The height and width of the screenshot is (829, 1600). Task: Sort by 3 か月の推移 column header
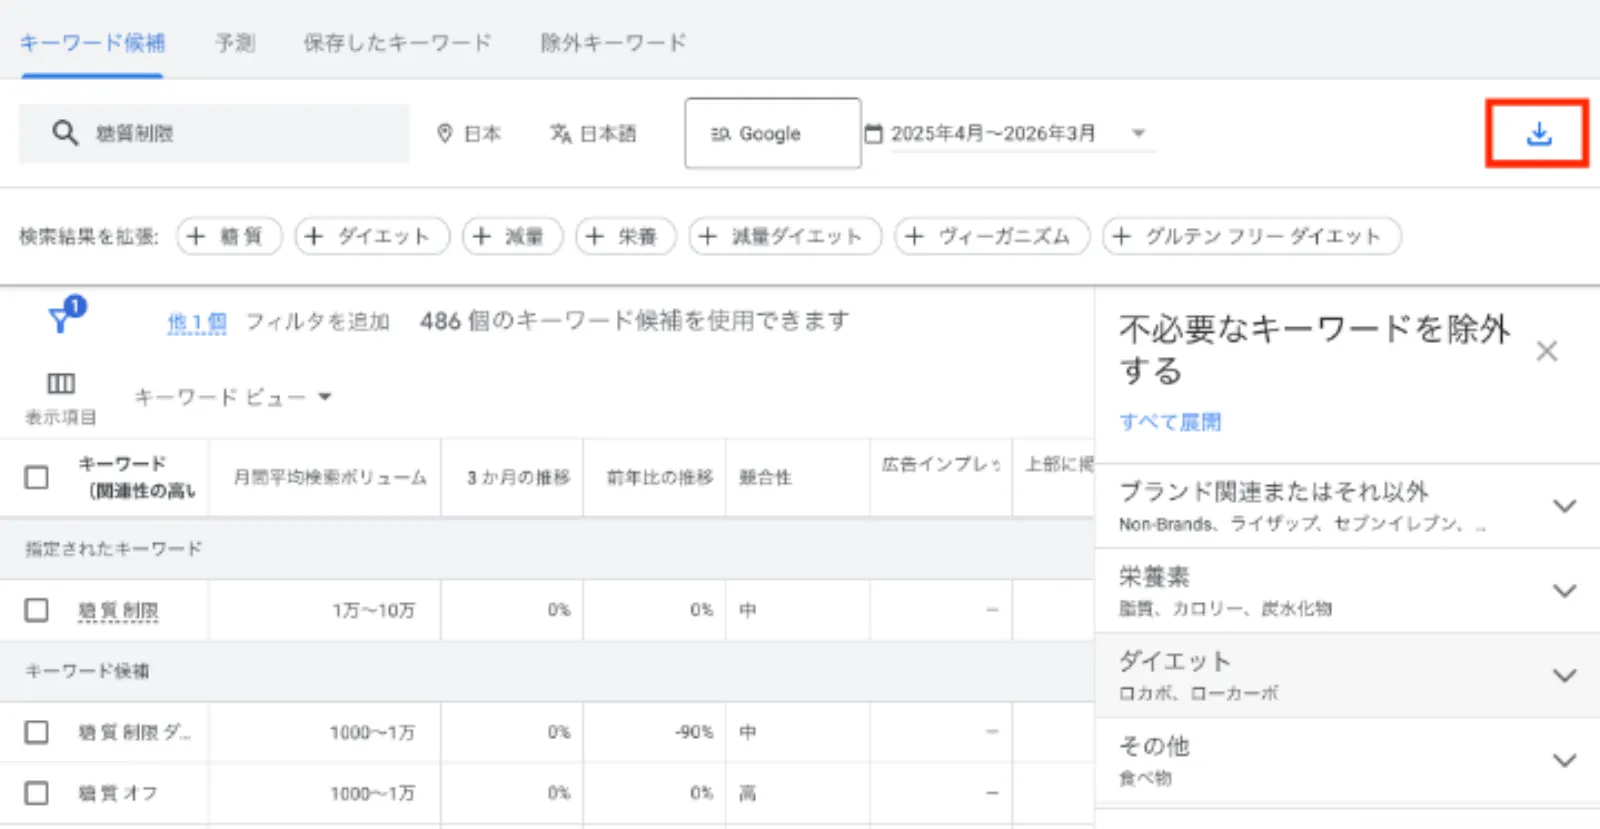tap(518, 478)
